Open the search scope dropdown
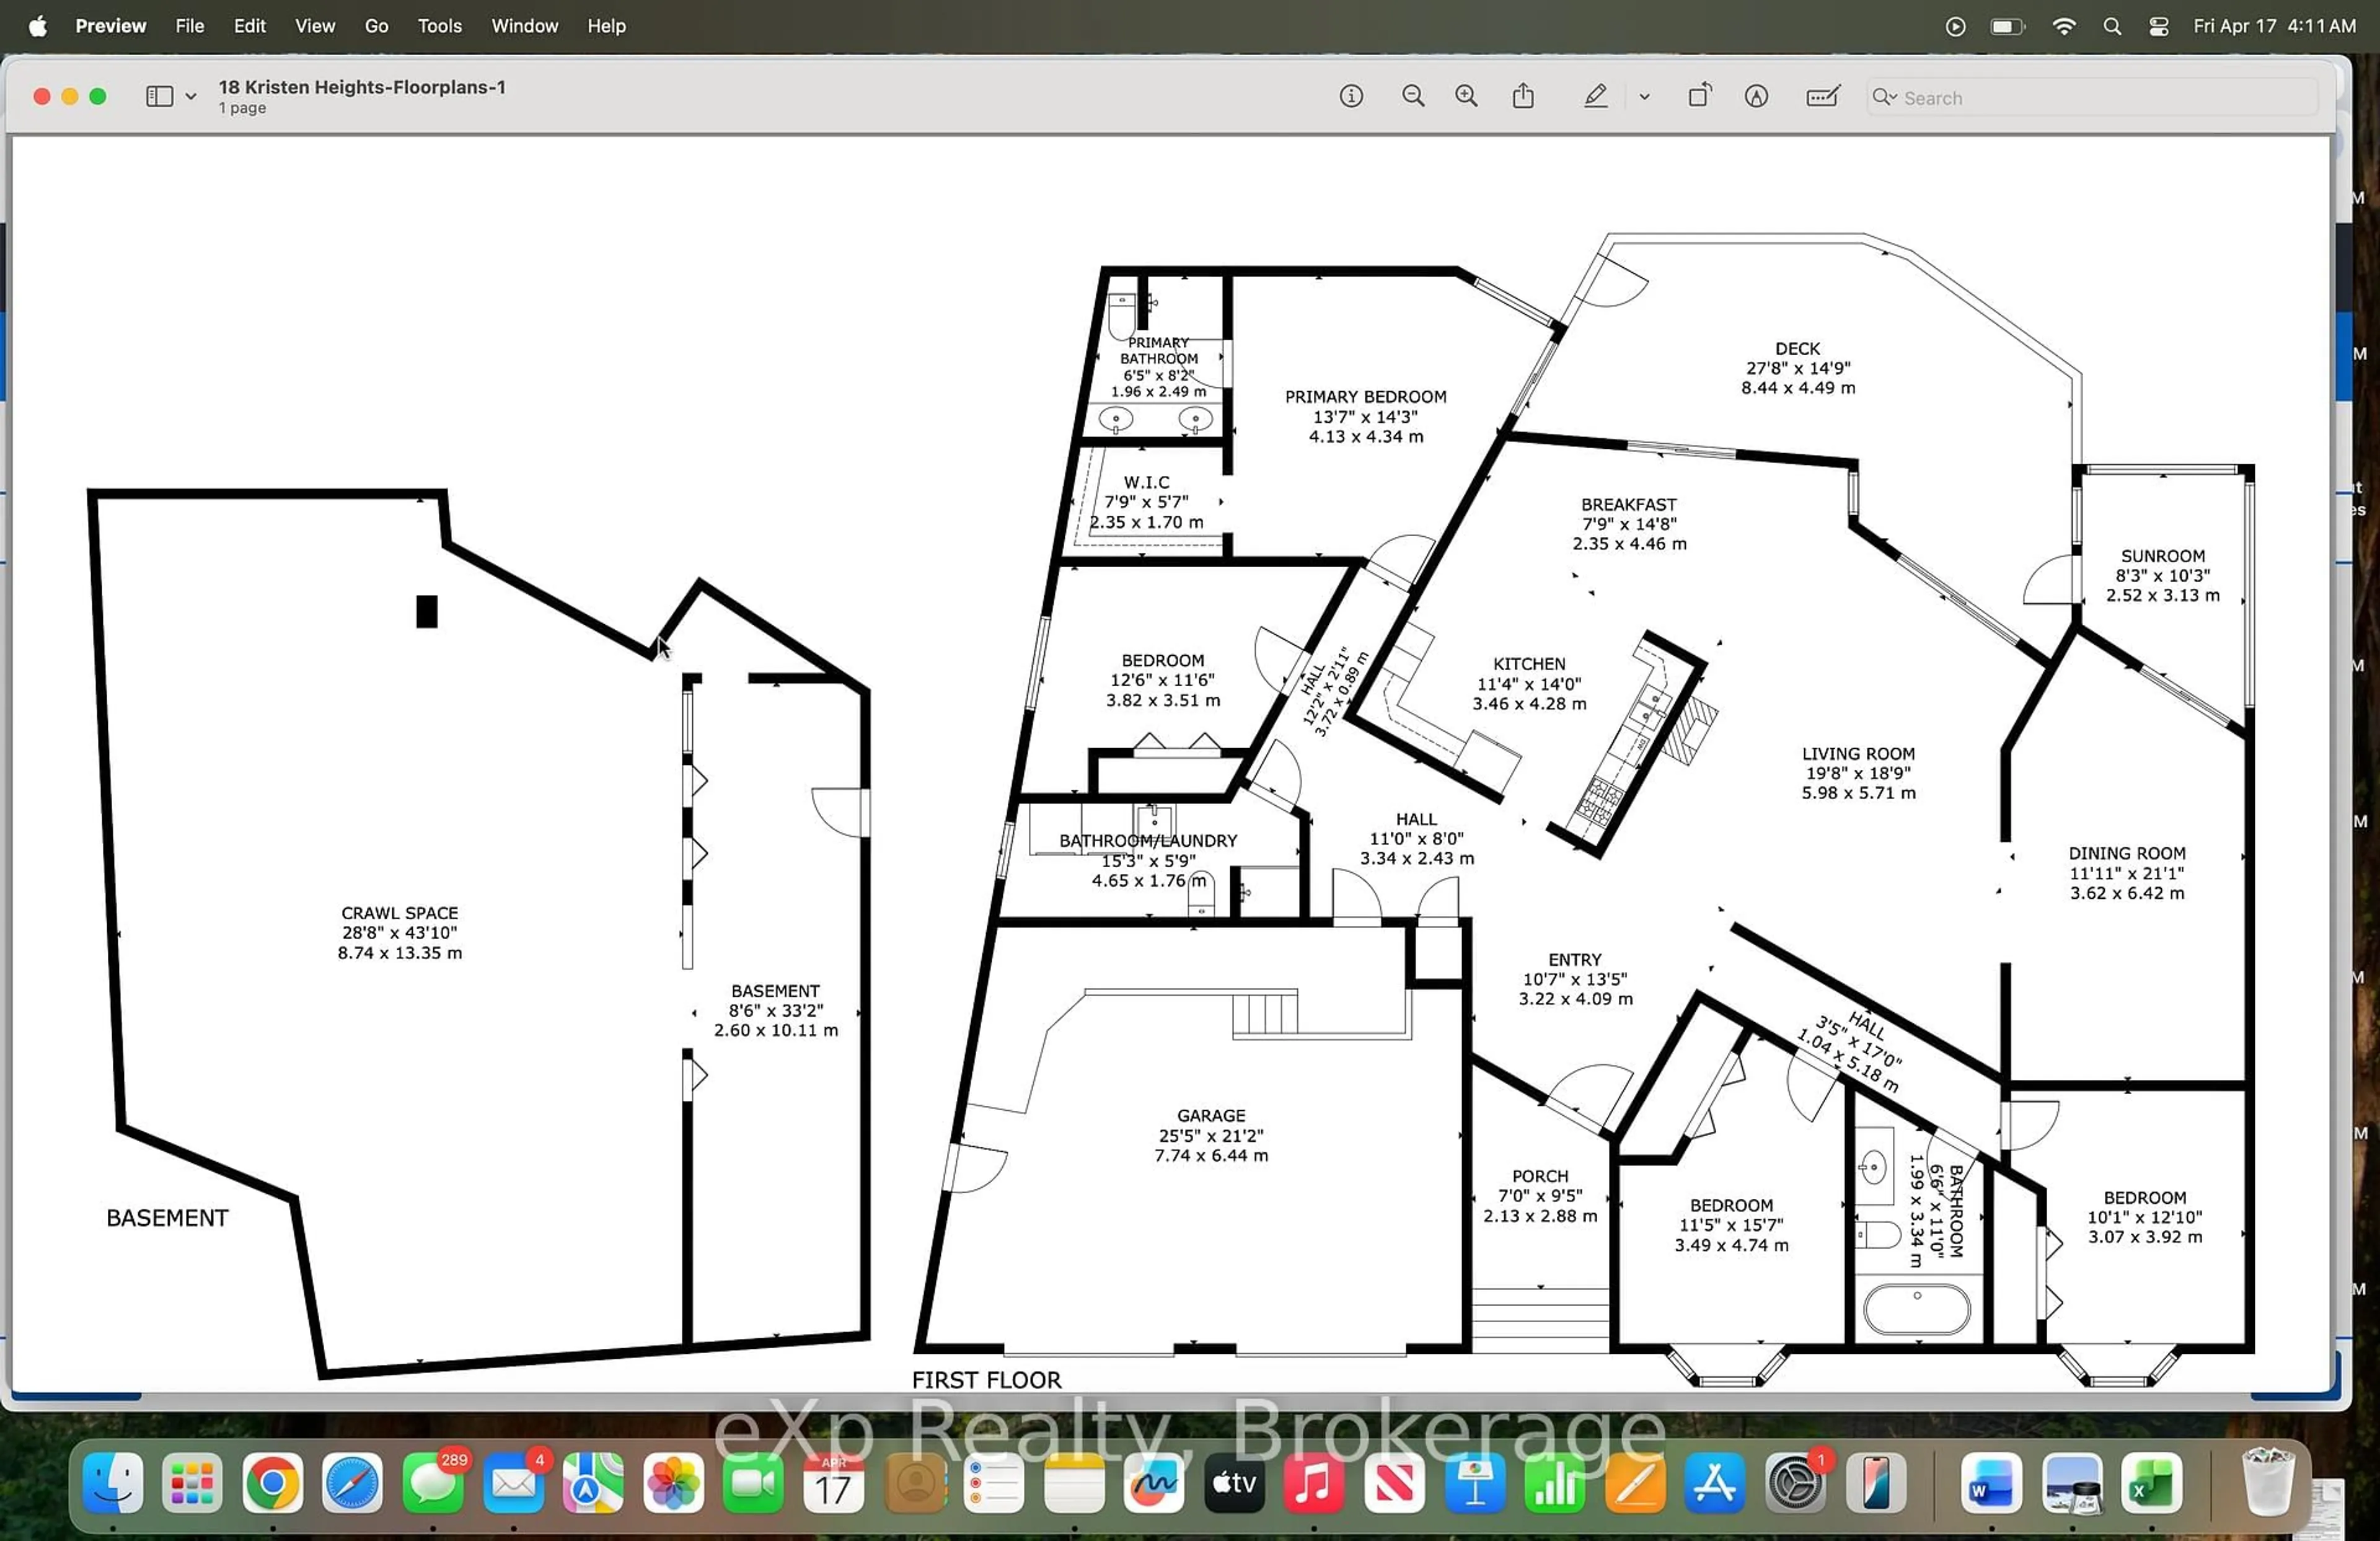This screenshot has width=2380, height=1541. tap(1884, 97)
